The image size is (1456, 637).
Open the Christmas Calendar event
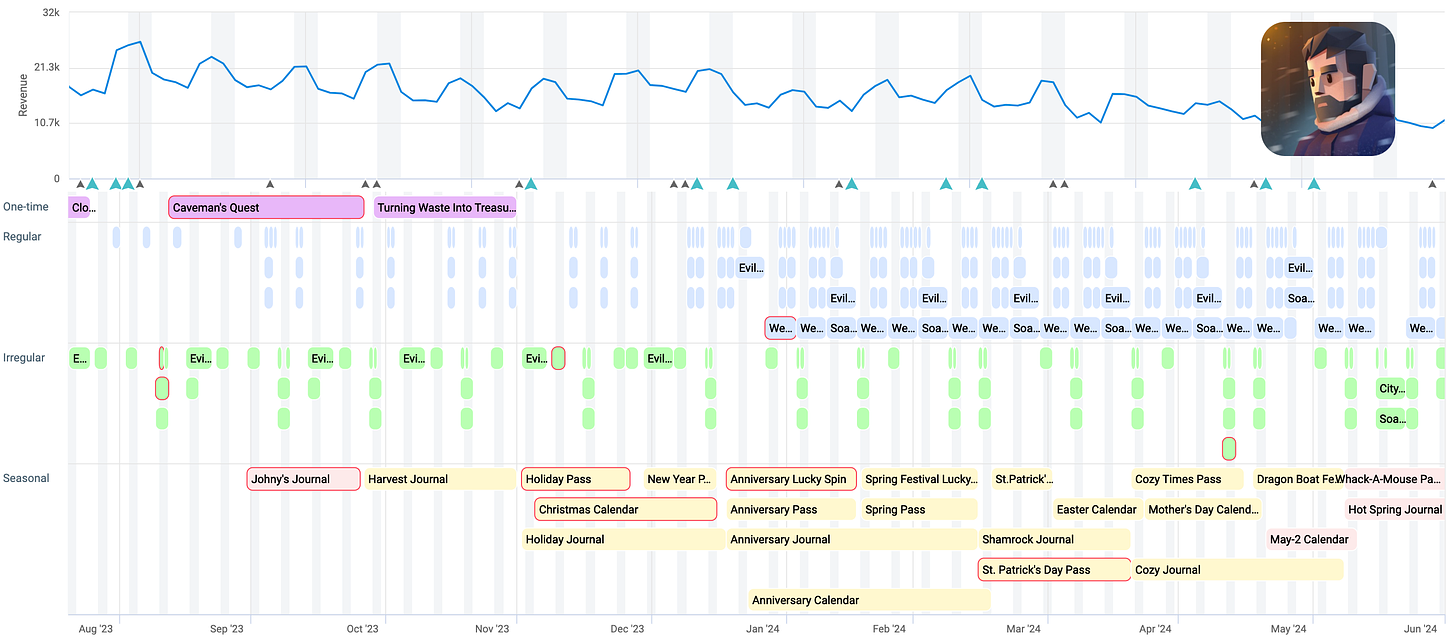[x=625, y=509]
